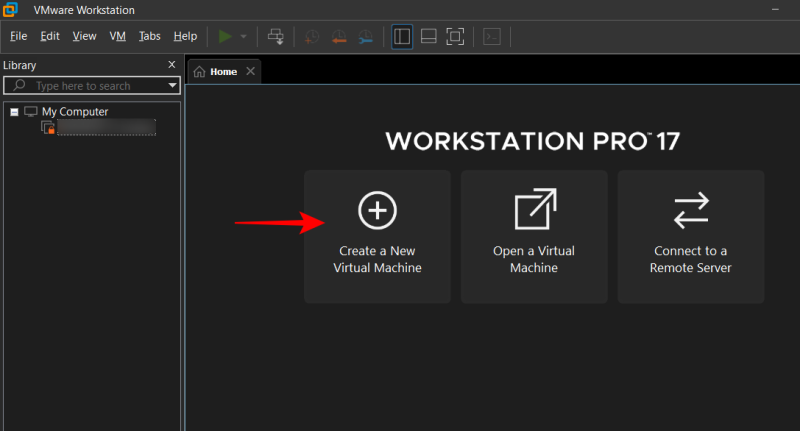Toggle the thumbnail bar view icon
The image size is (800, 431).
(x=428, y=36)
